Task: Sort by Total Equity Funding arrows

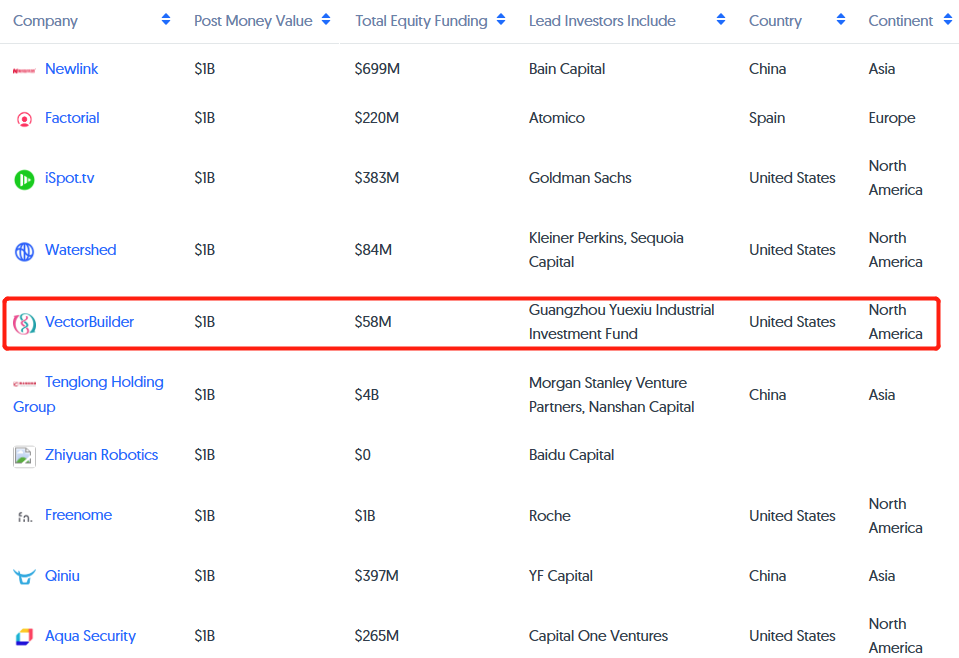Action: click(x=501, y=20)
